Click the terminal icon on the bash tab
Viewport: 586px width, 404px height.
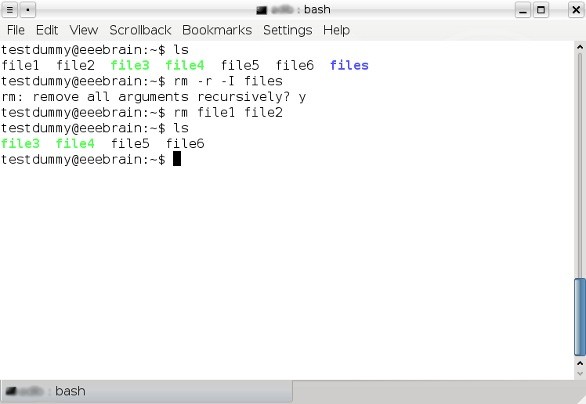tap(11, 391)
